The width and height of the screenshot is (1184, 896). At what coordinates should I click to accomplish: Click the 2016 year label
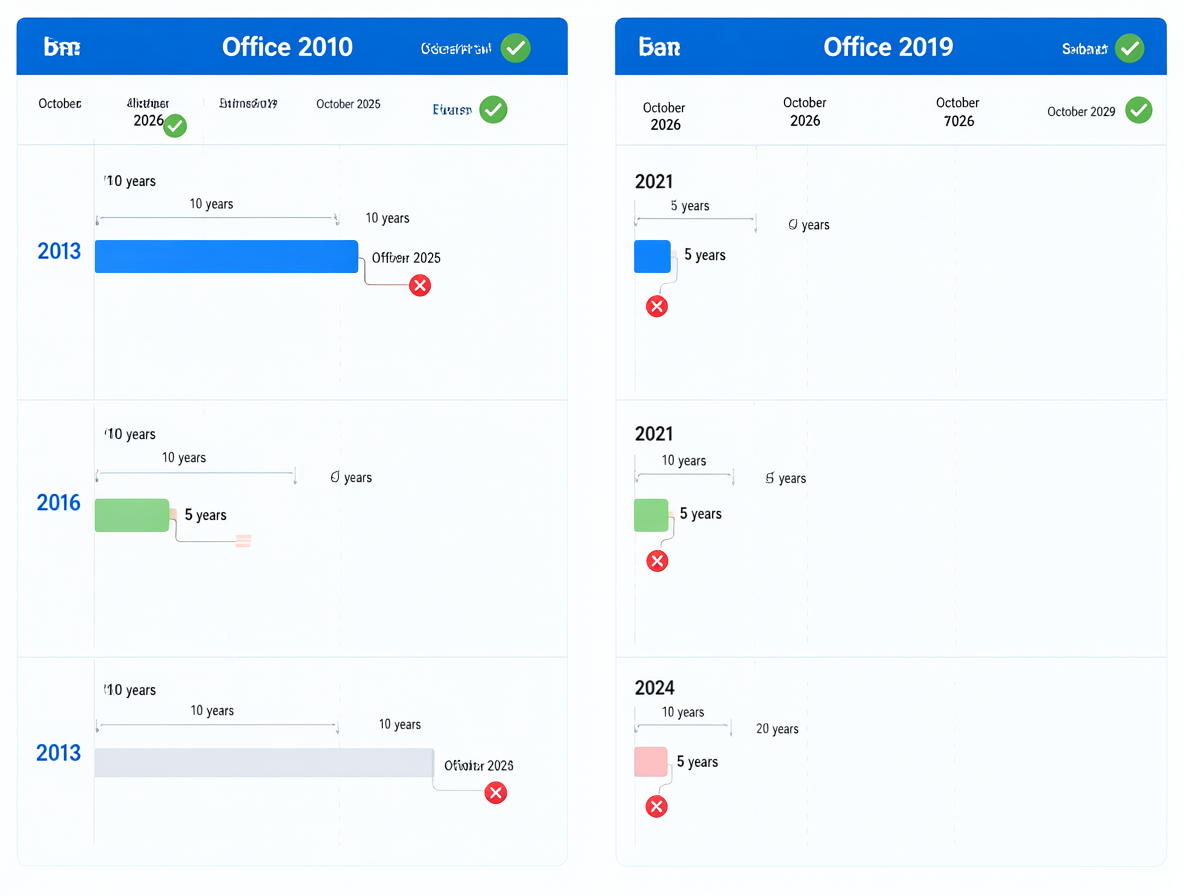(58, 503)
